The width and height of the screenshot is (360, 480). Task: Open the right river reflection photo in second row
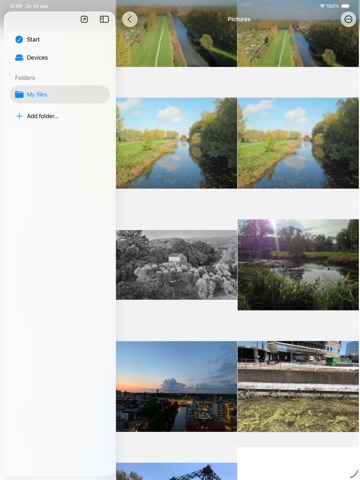[298, 143]
